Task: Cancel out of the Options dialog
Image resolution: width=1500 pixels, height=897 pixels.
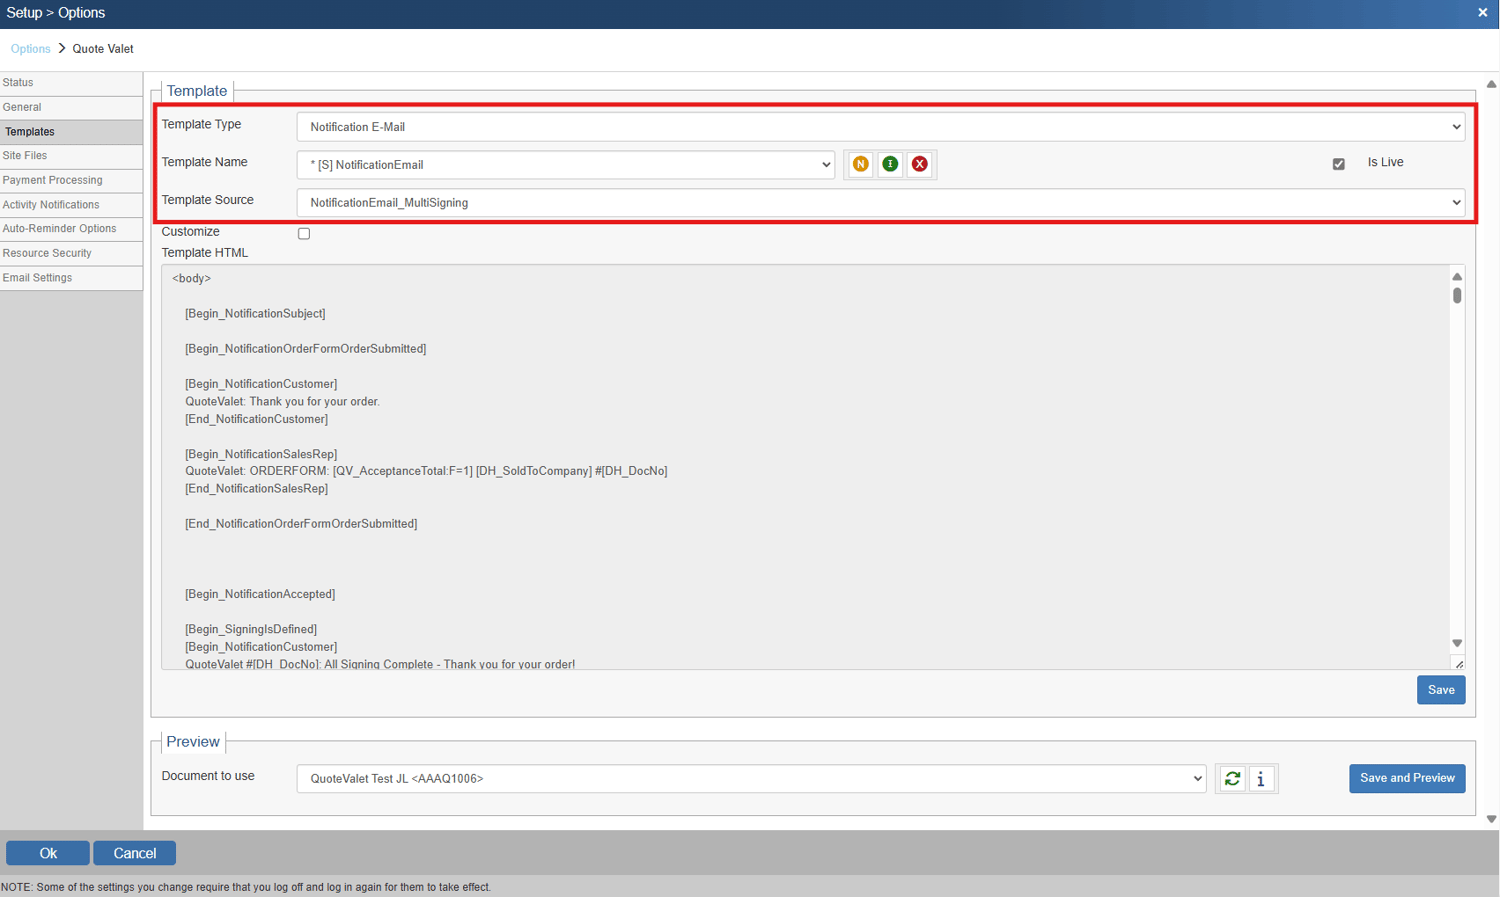Action: tap(134, 852)
